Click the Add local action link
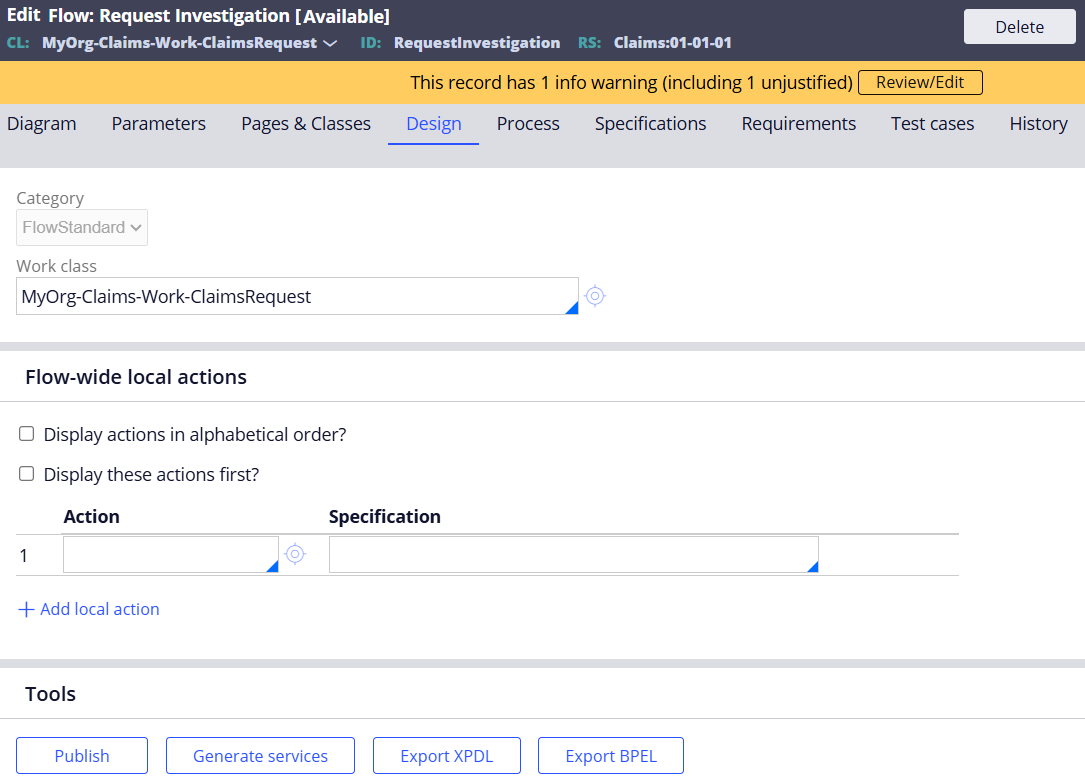Screen dimensions: 1085x777 [99, 609]
